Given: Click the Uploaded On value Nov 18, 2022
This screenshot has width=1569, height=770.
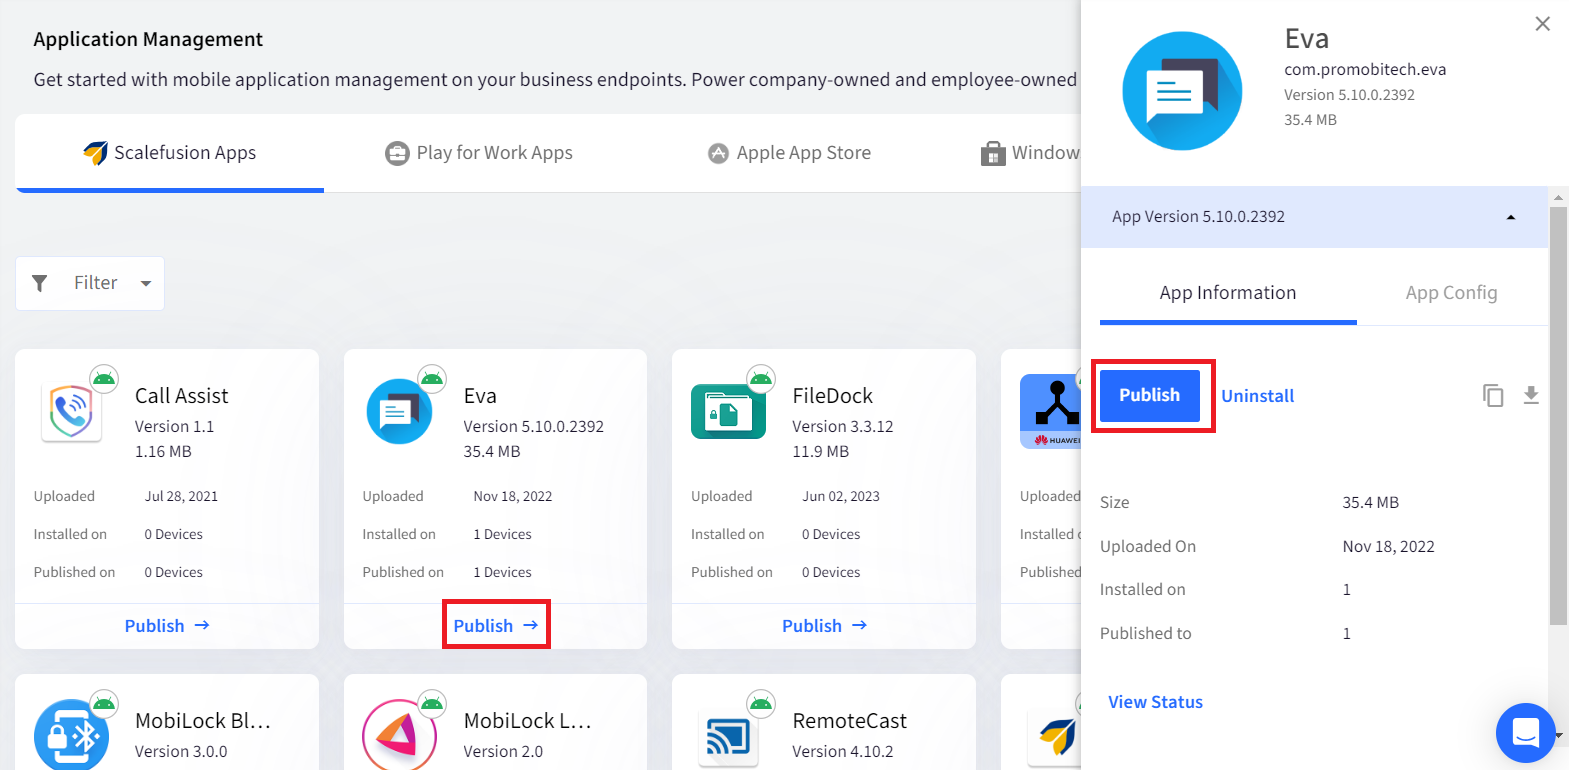Looking at the screenshot, I should 1388,547.
